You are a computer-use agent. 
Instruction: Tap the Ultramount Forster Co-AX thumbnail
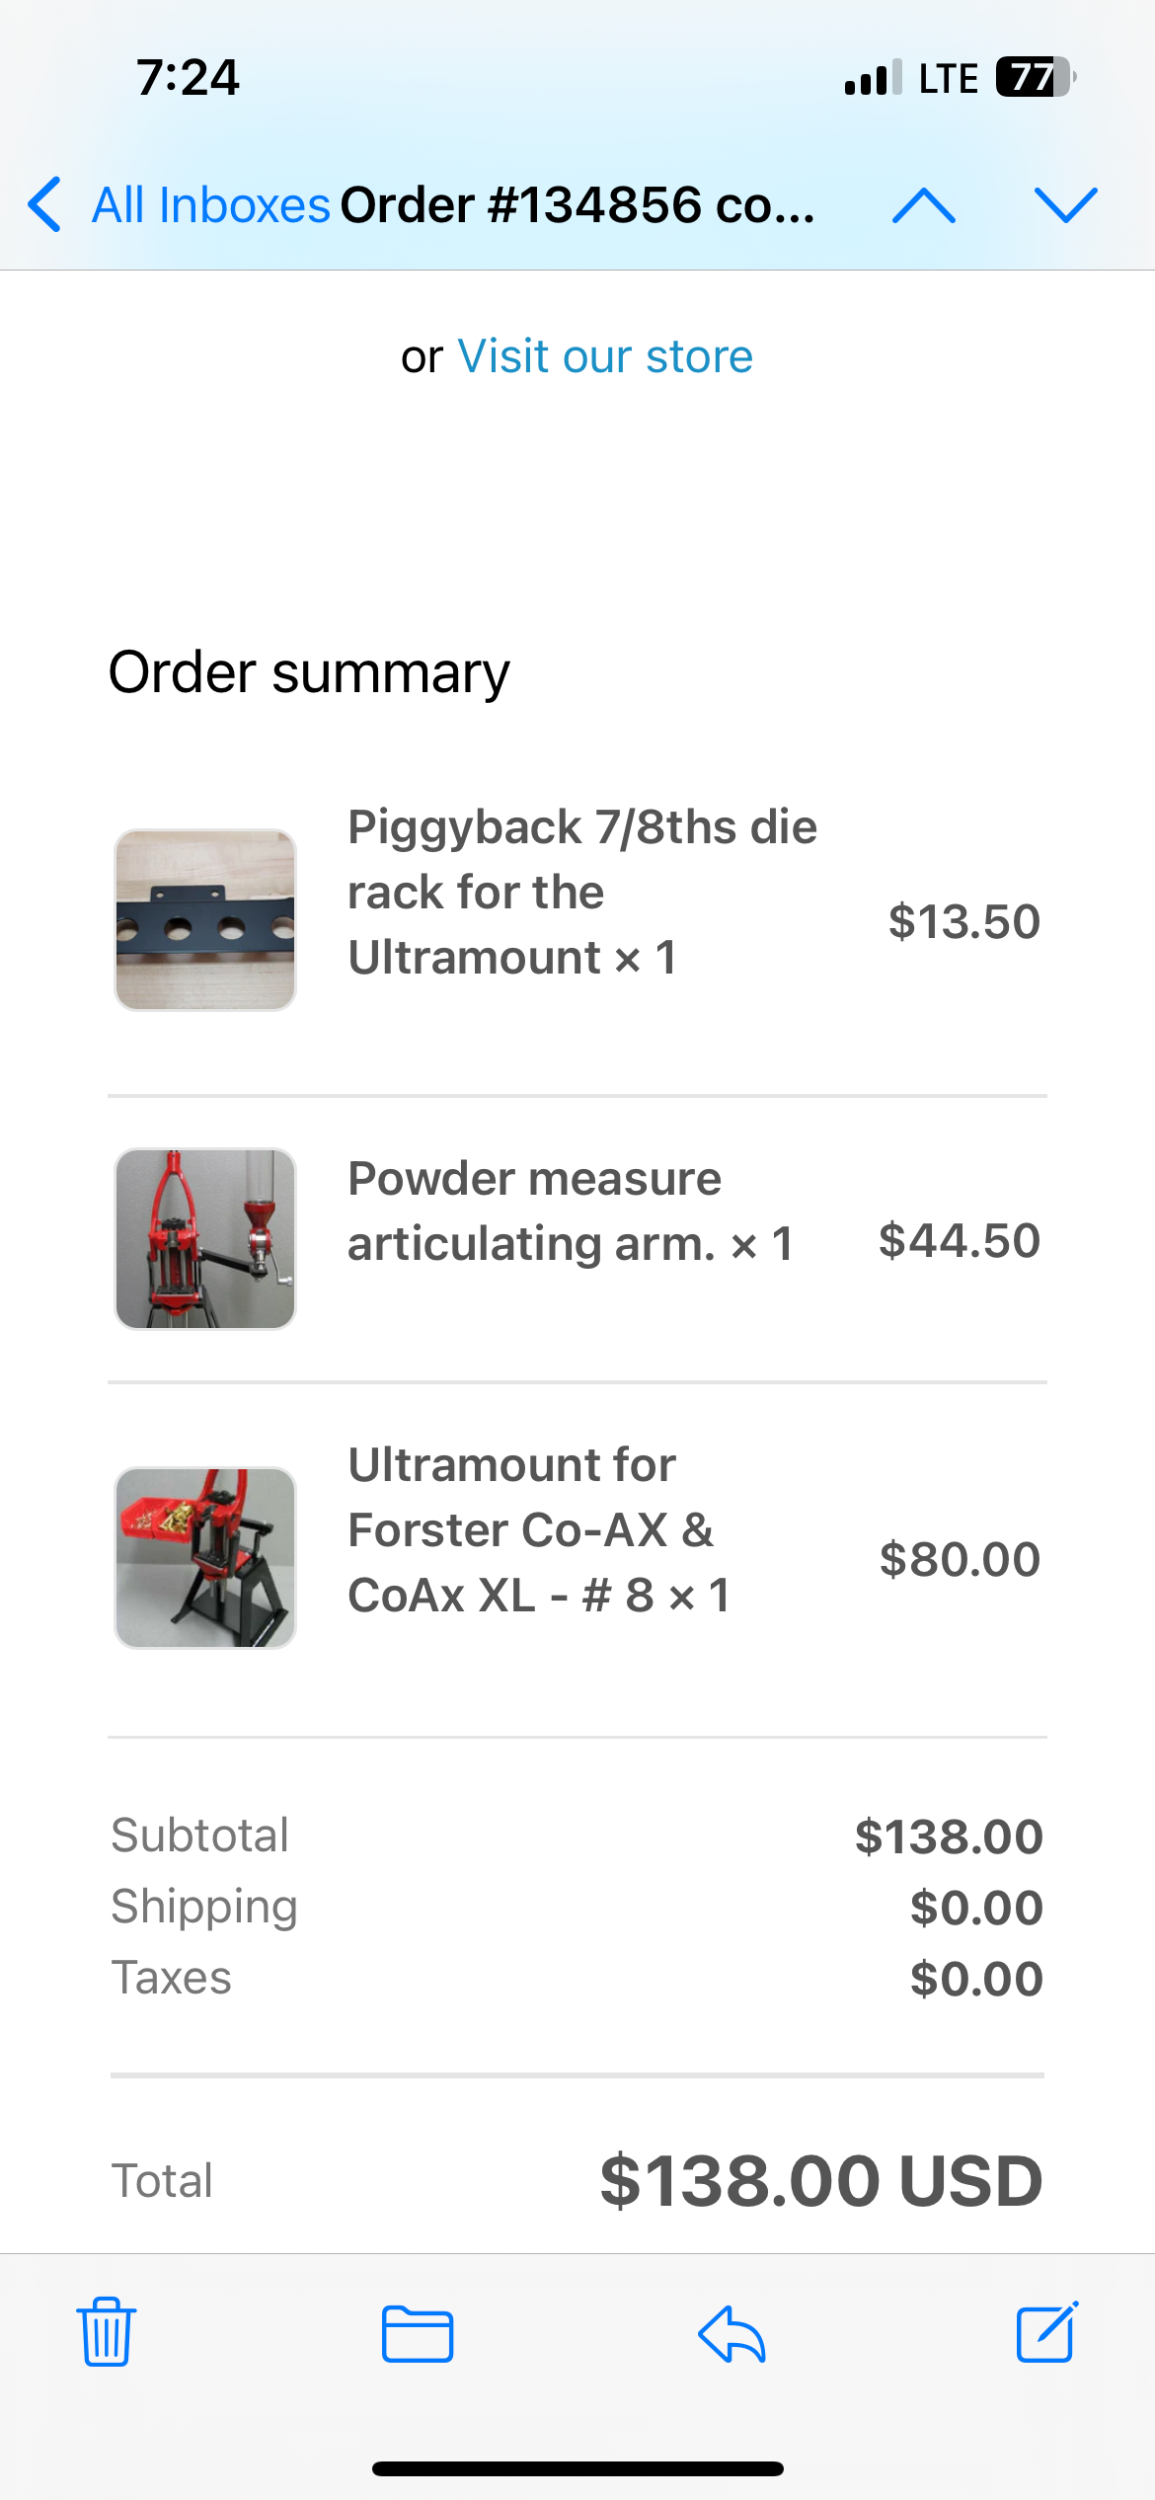point(205,1558)
